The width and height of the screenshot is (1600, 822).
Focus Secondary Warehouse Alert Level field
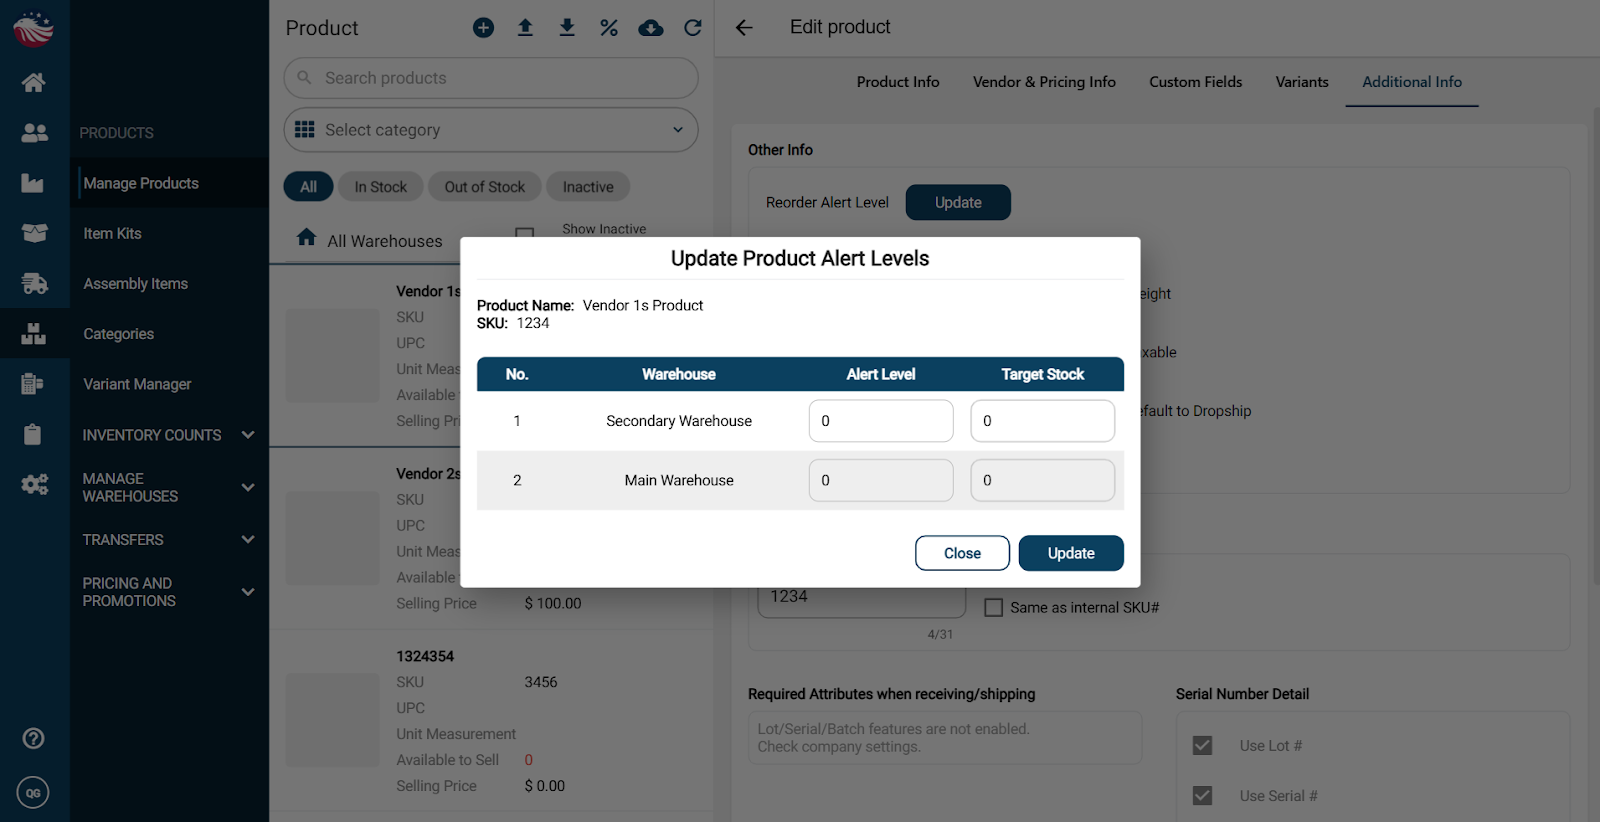click(881, 421)
